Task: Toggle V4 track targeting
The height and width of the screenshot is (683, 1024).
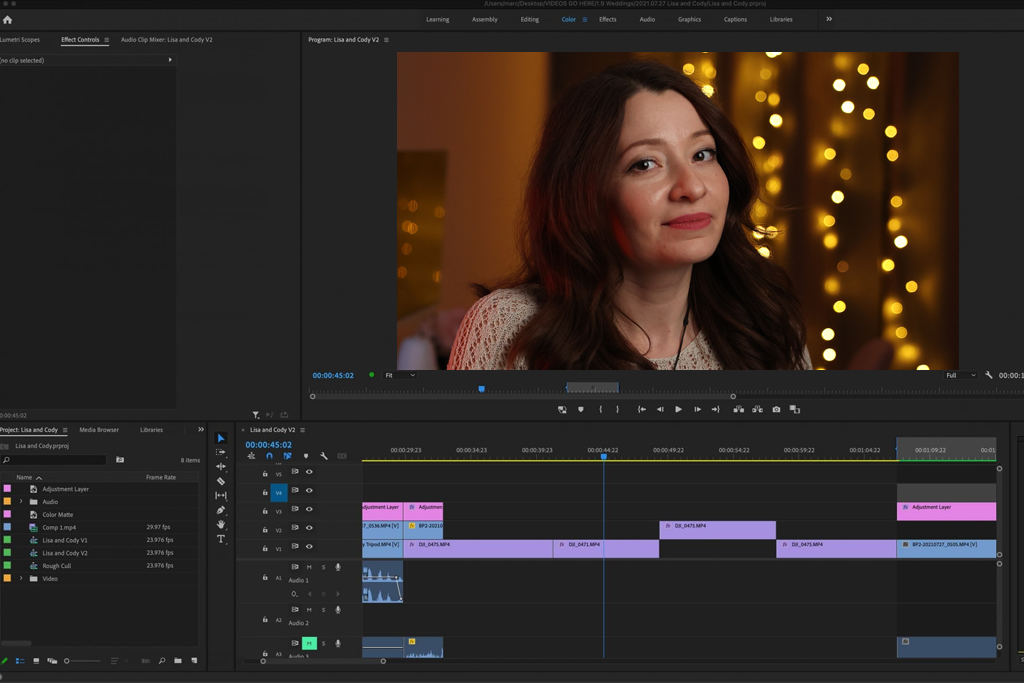Action: [x=279, y=492]
